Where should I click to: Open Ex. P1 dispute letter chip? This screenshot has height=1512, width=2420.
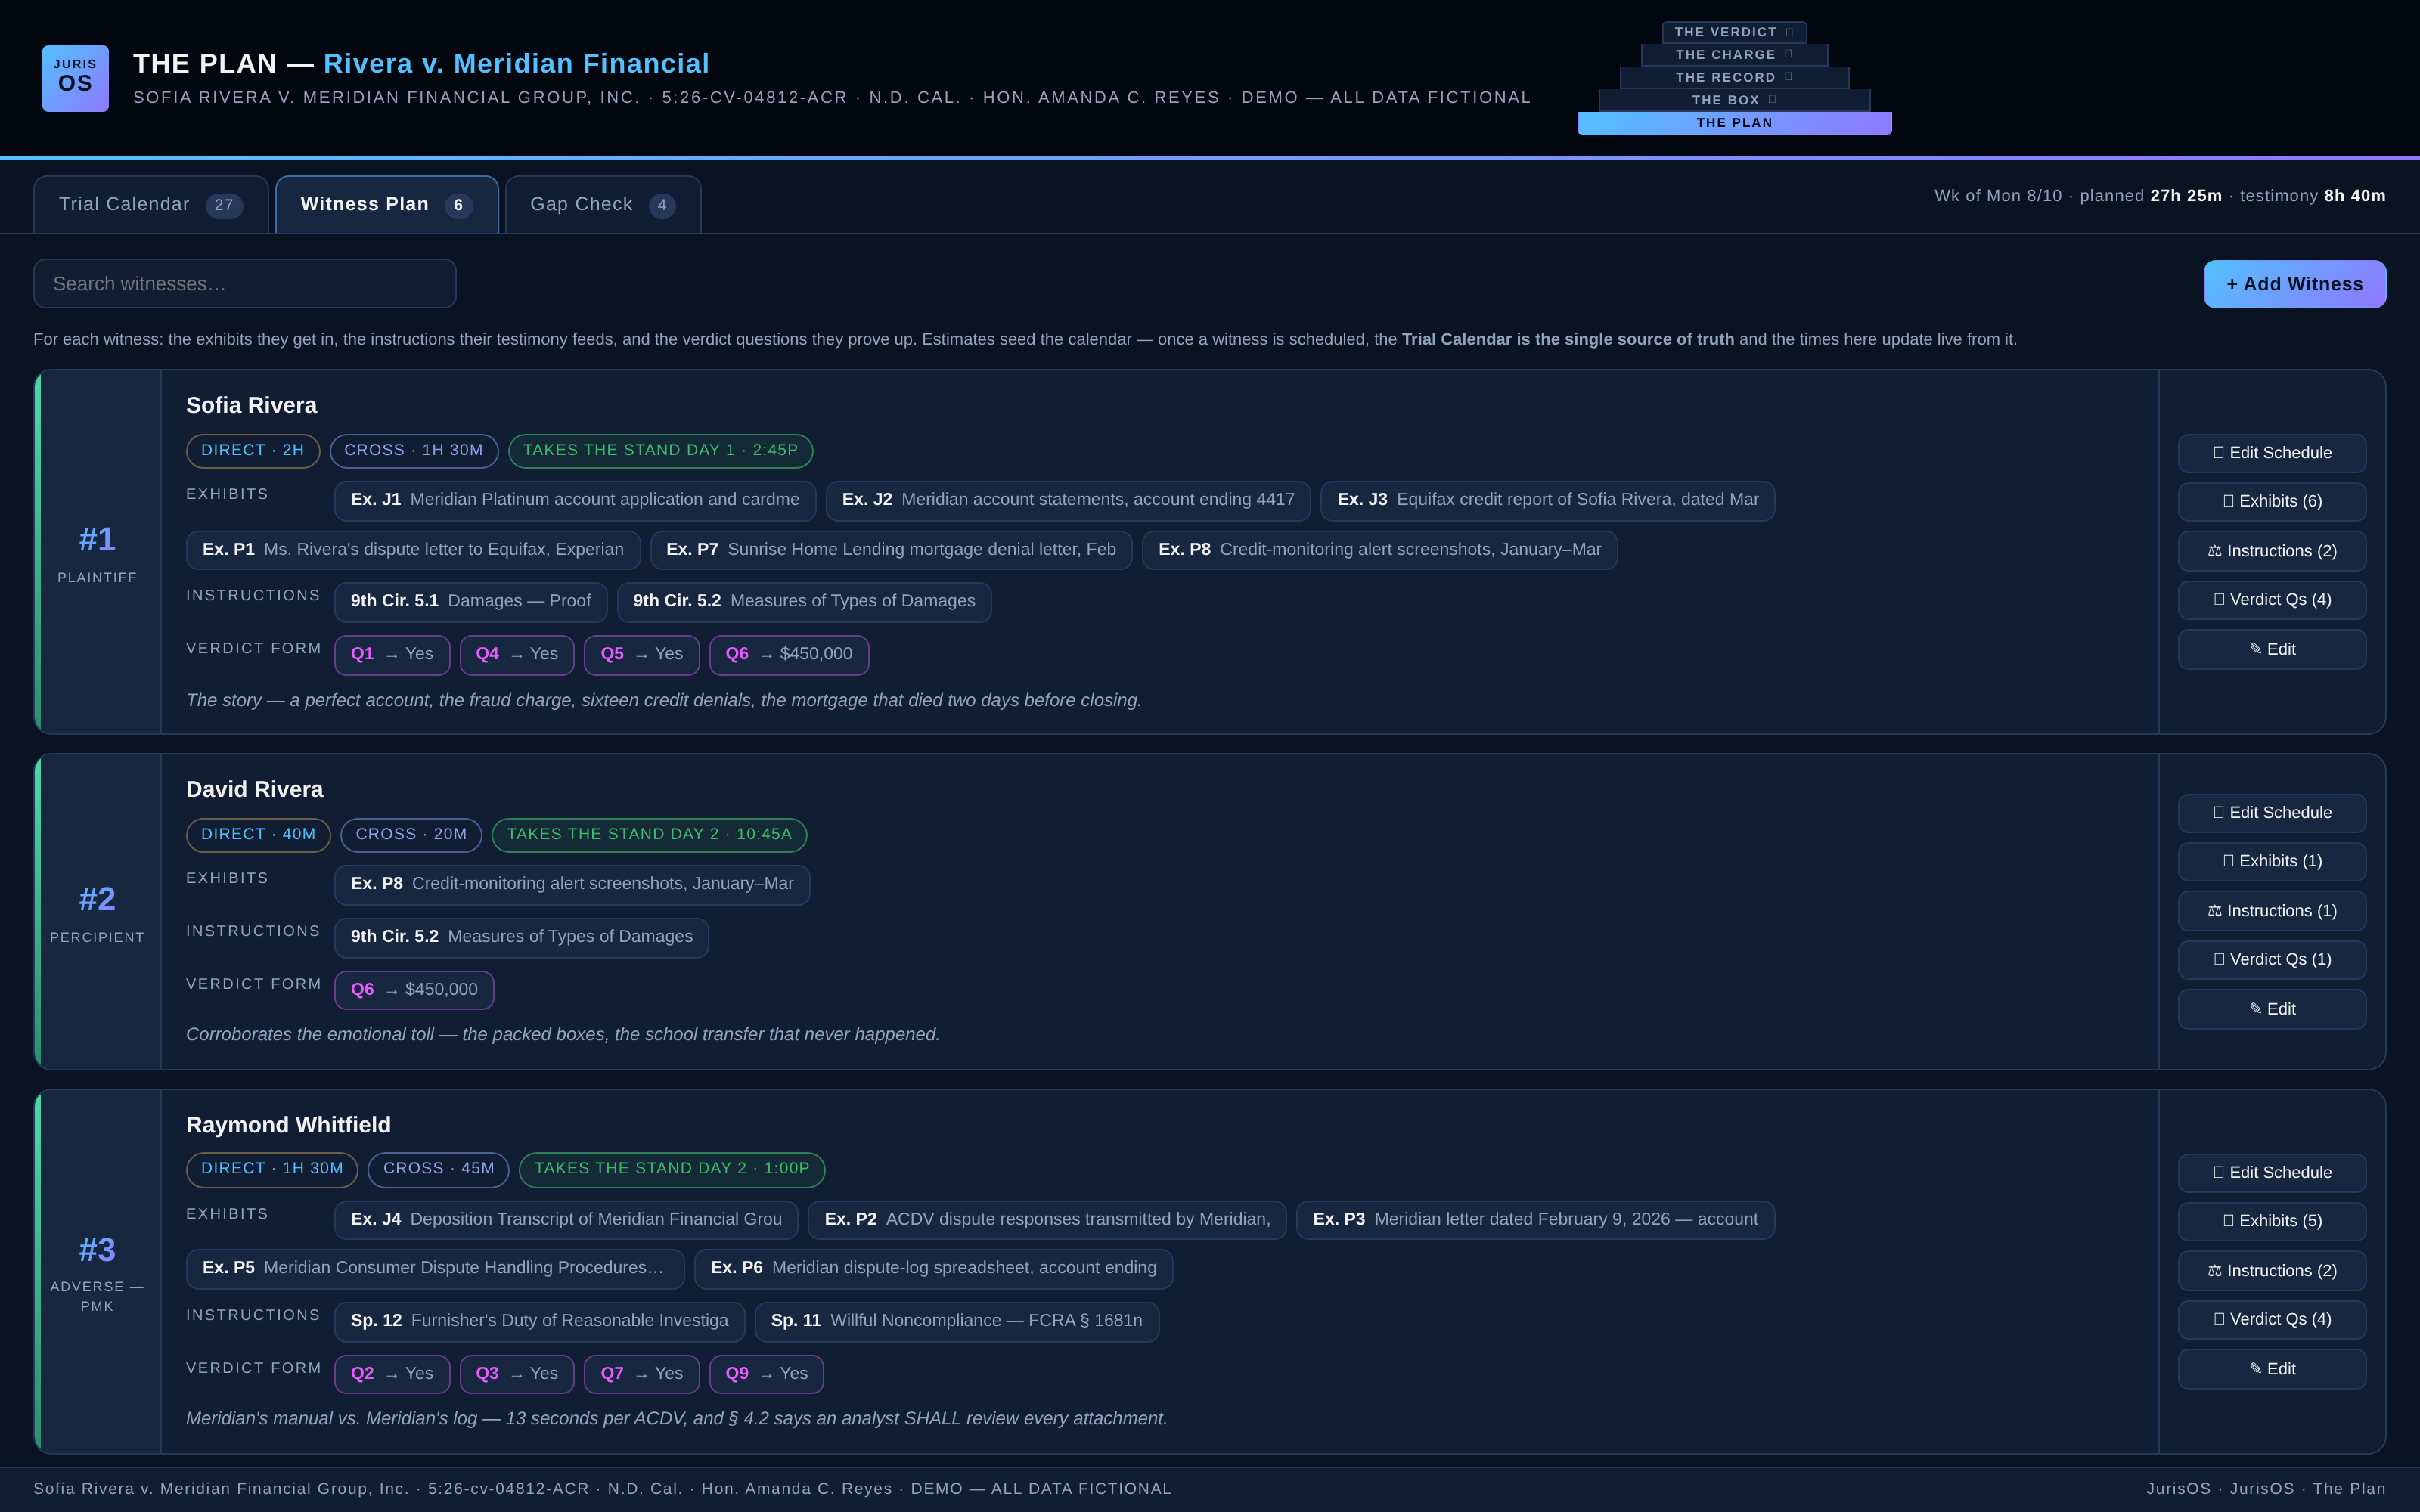click(413, 550)
